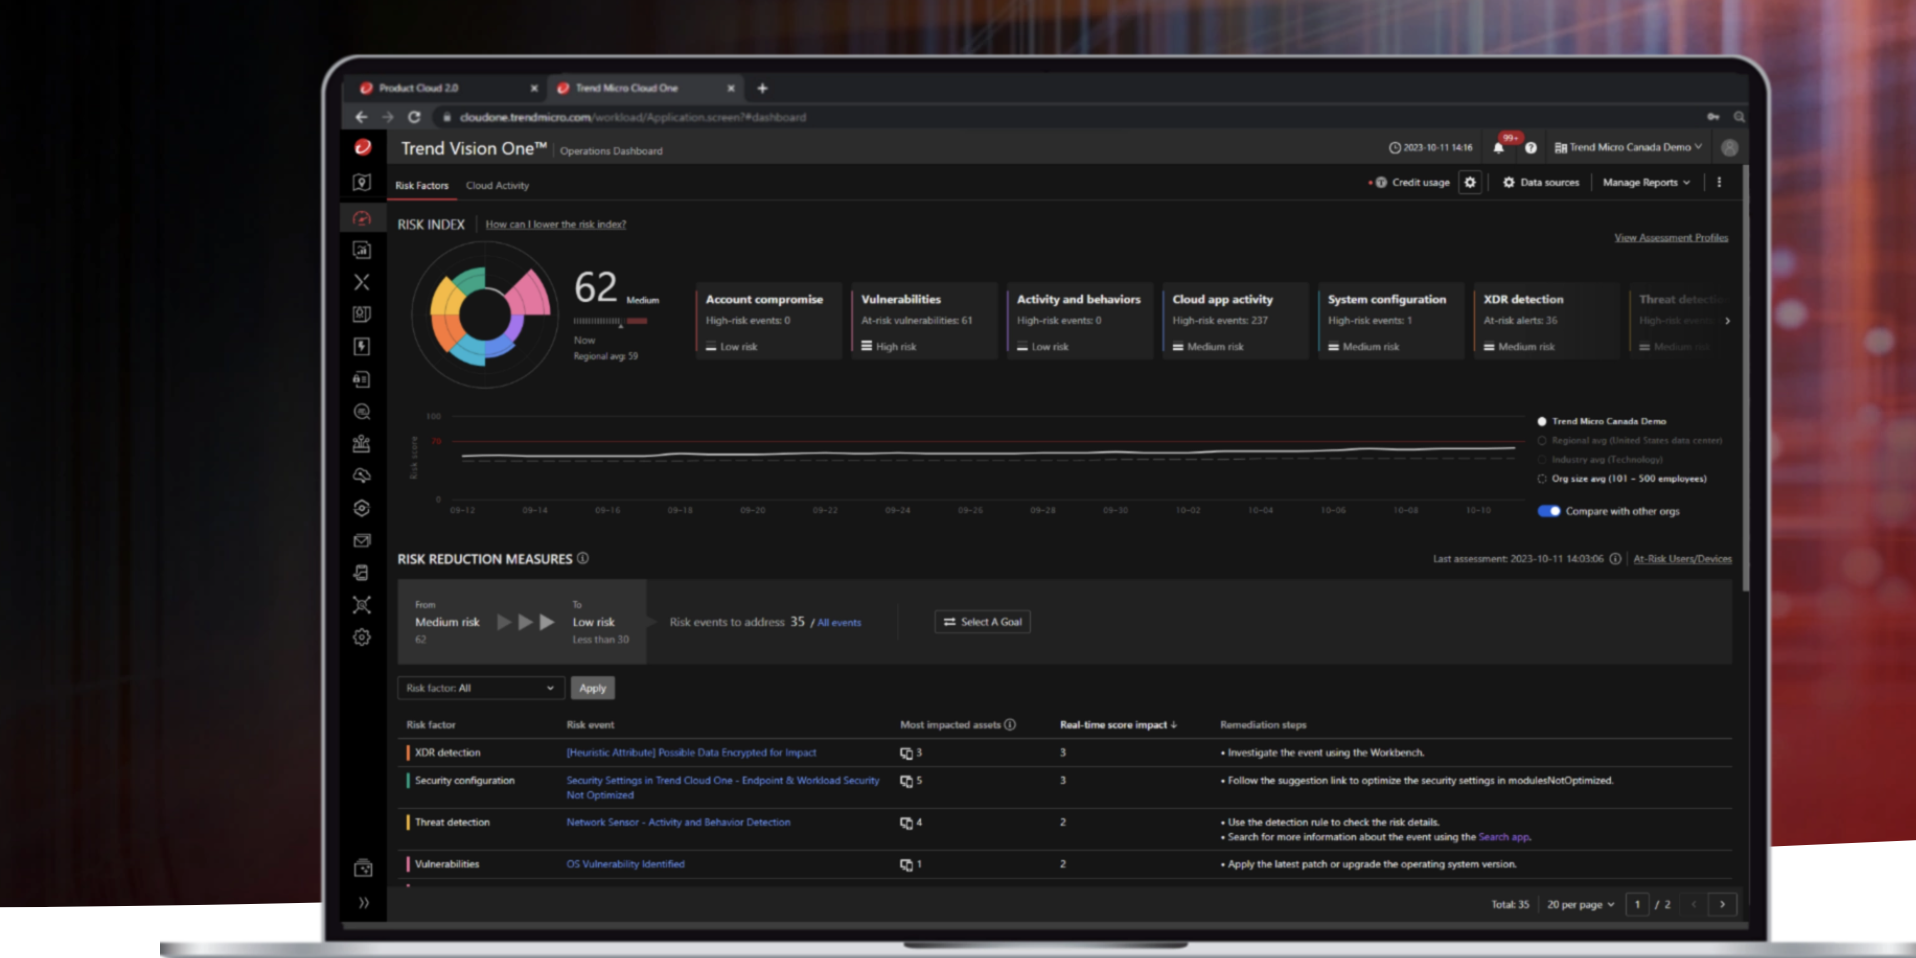Reload the page with the refresh icon

point(414,117)
